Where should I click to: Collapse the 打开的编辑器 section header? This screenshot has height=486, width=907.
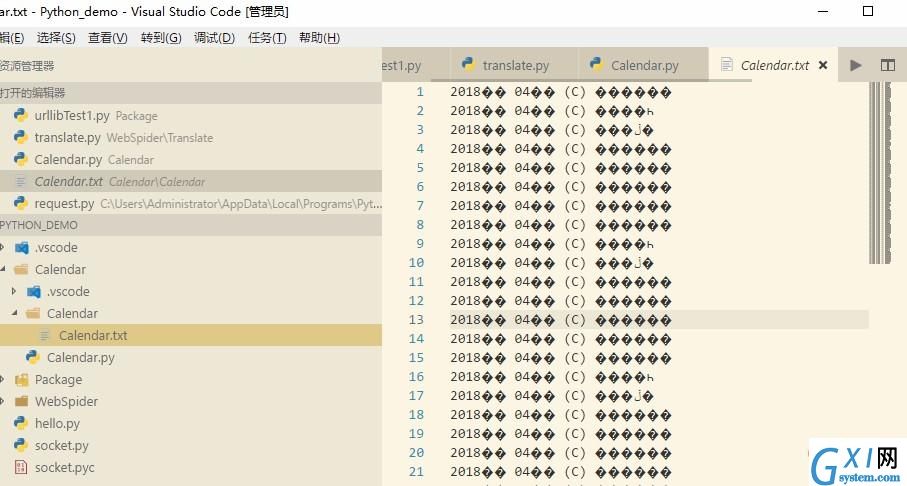pos(190,93)
